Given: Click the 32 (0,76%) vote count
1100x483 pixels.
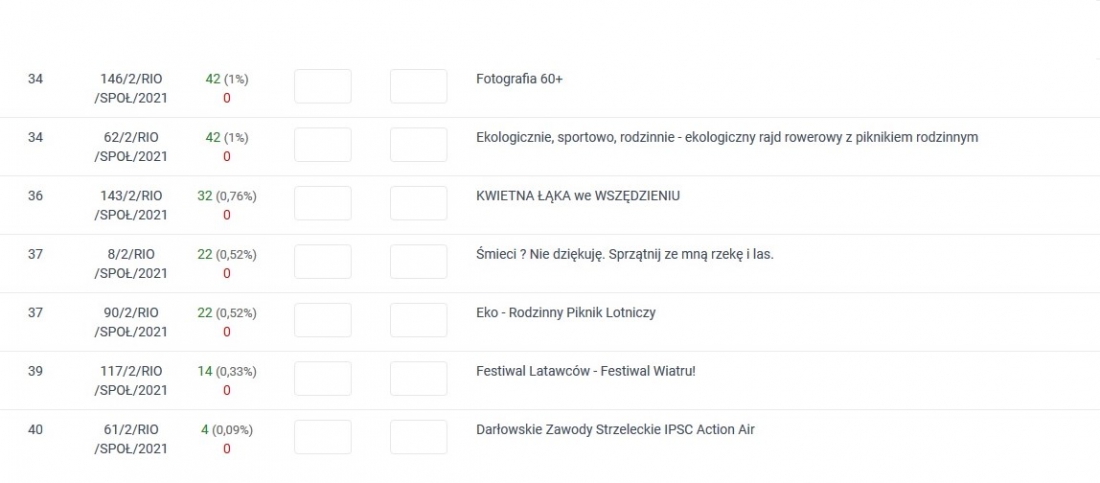Looking at the screenshot, I should tap(226, 196).
